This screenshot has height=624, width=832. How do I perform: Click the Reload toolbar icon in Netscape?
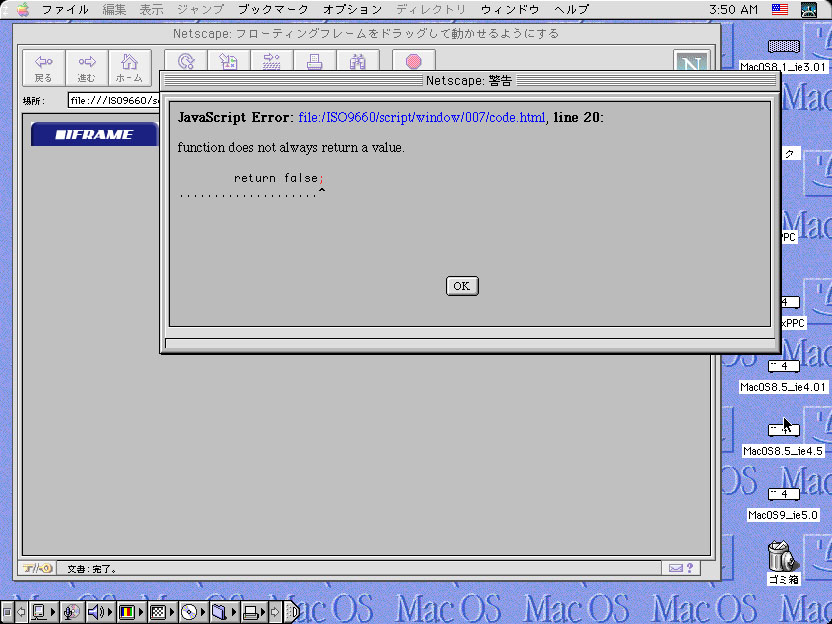186,60
